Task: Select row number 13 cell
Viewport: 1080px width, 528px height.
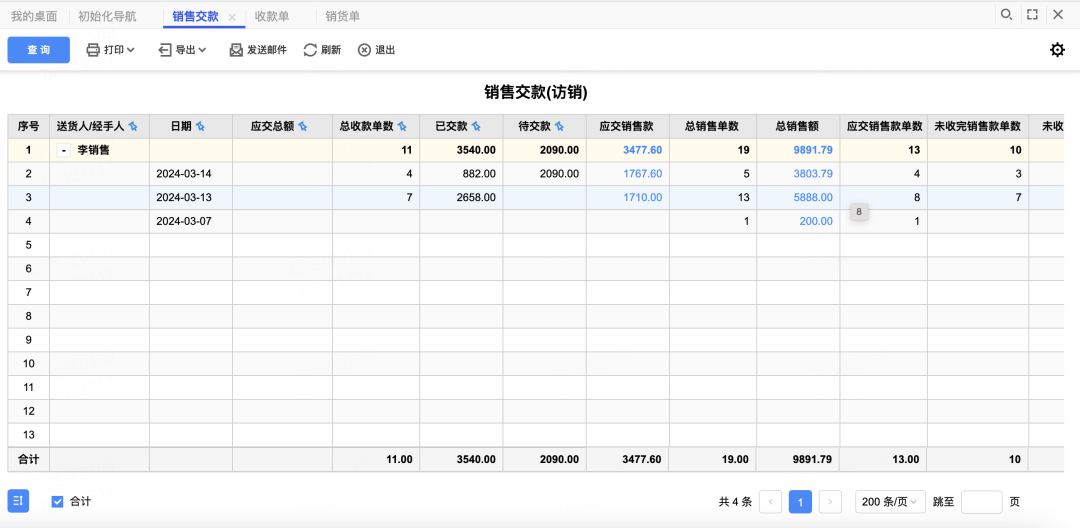Action: [x=28, y=434]
